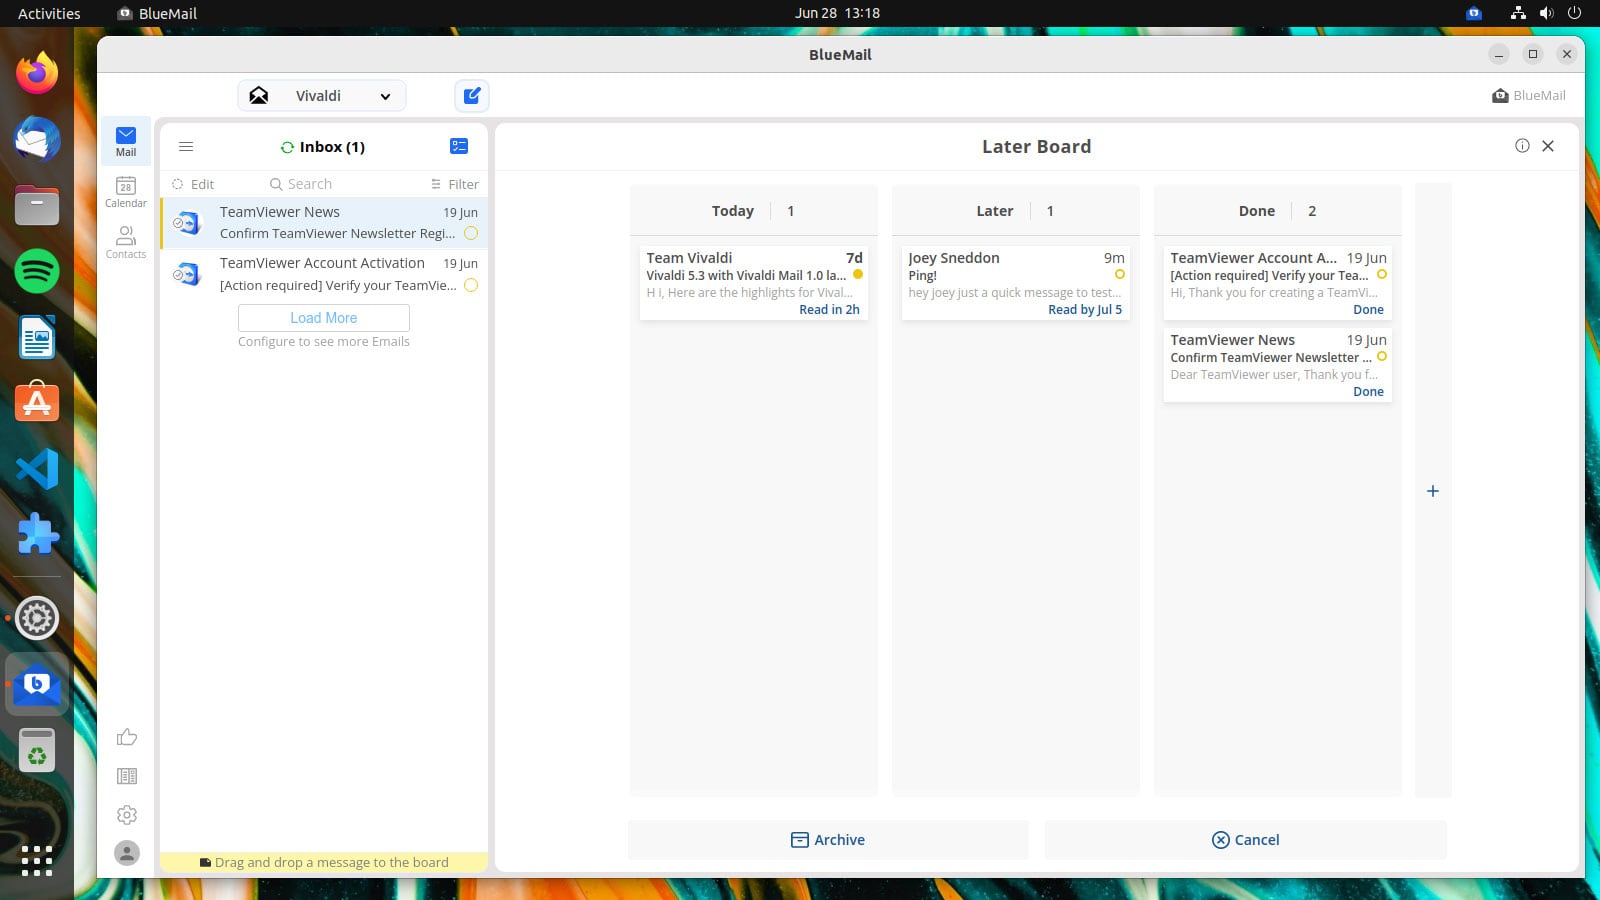Open the Later Board tasks view icon

[x=459, y=146]
